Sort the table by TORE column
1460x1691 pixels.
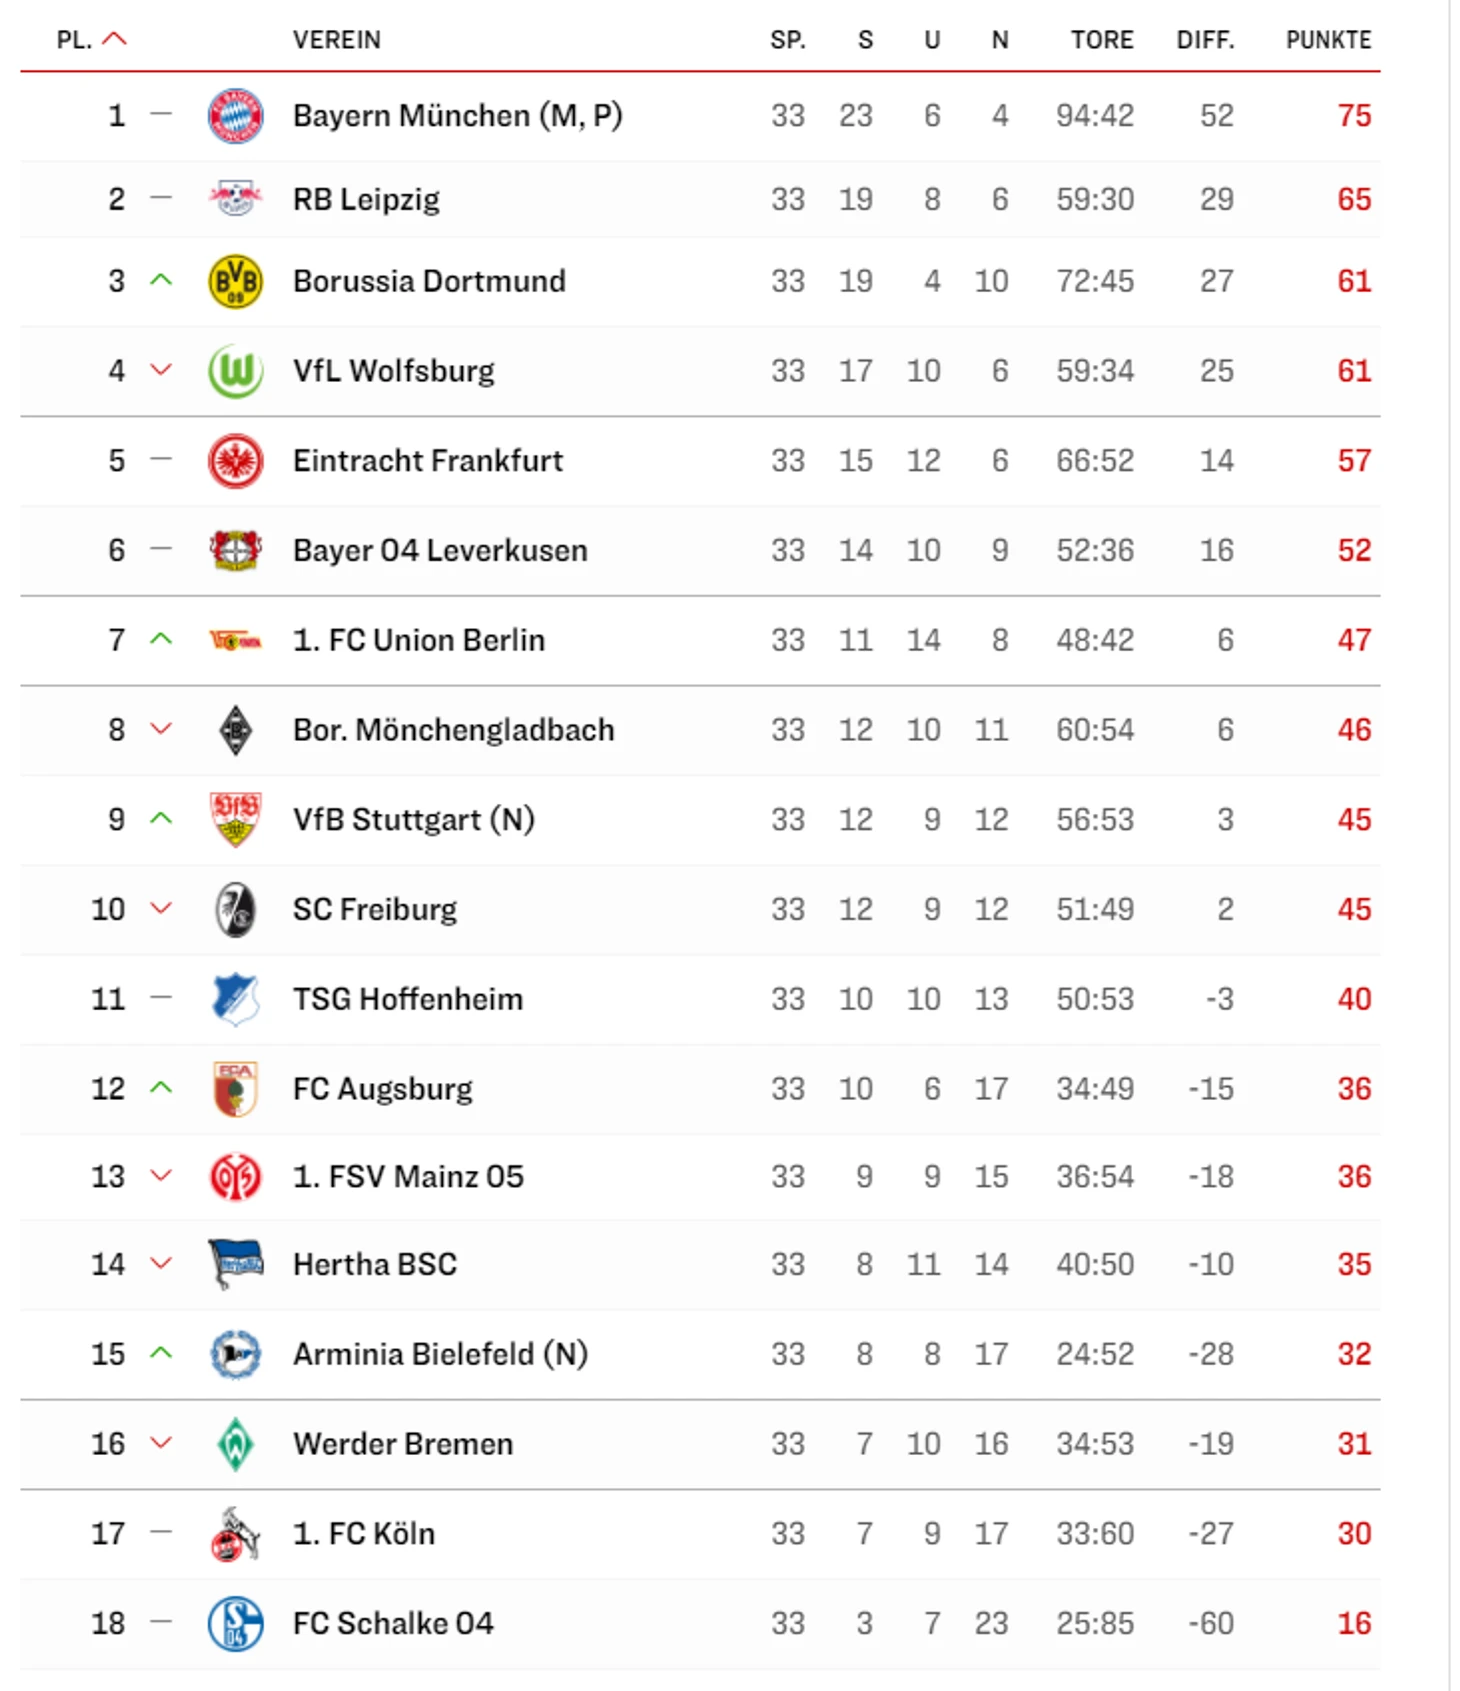click(x=1102, y=40)
